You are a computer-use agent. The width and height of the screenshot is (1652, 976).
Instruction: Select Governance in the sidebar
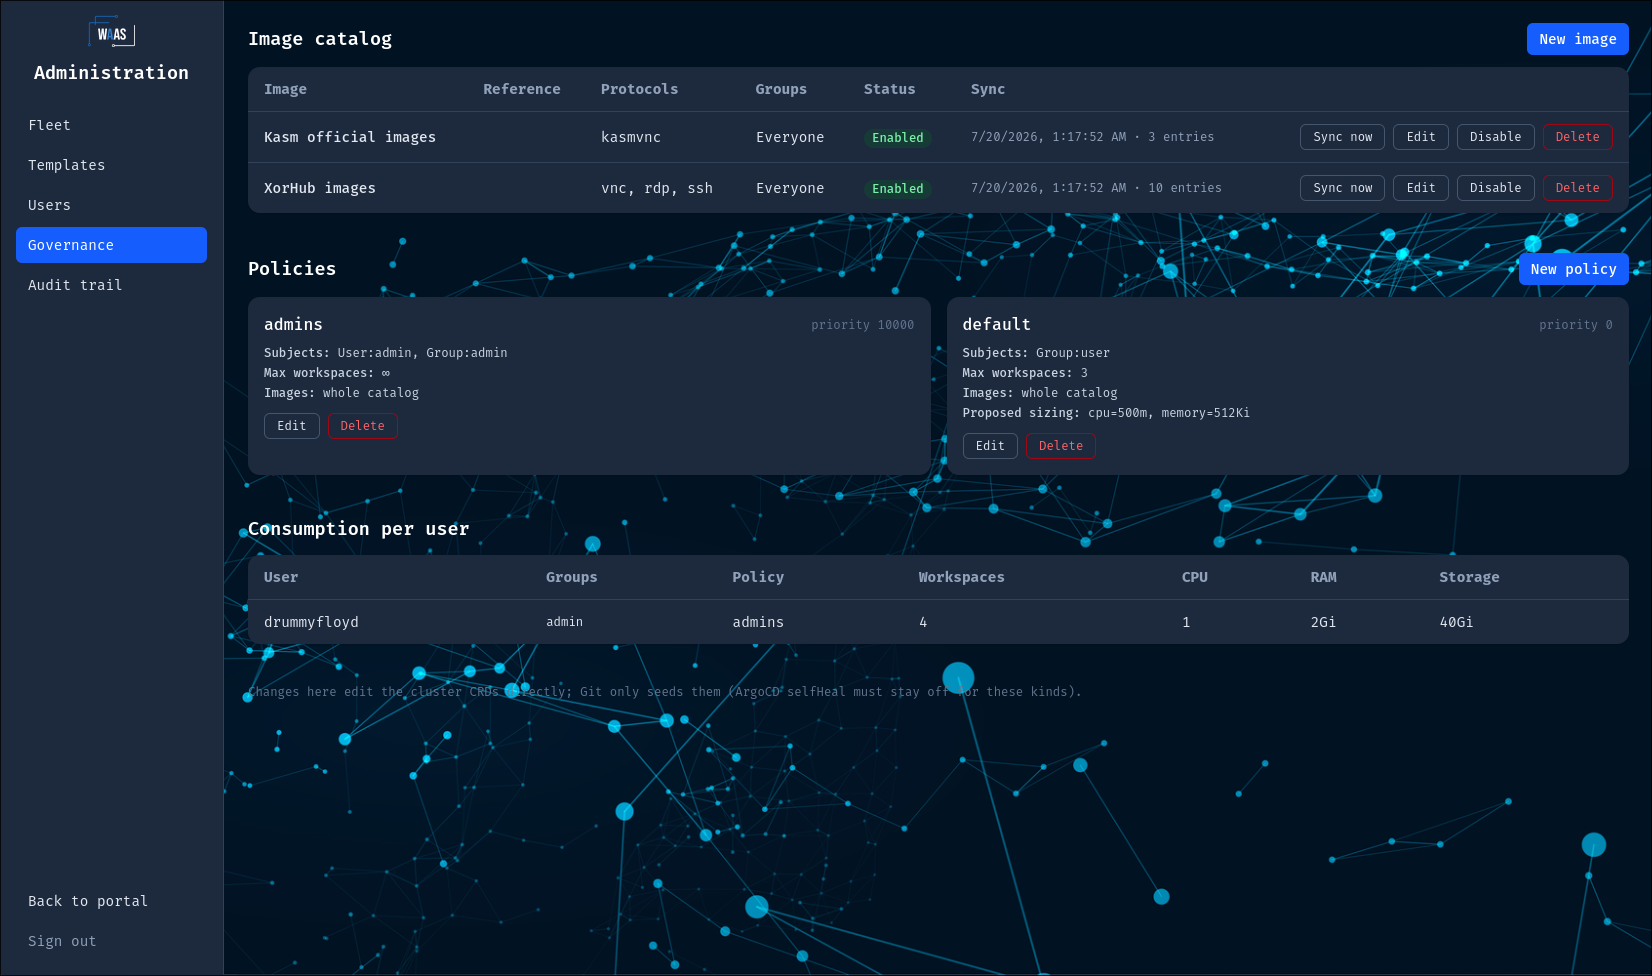tap(111, 245)
